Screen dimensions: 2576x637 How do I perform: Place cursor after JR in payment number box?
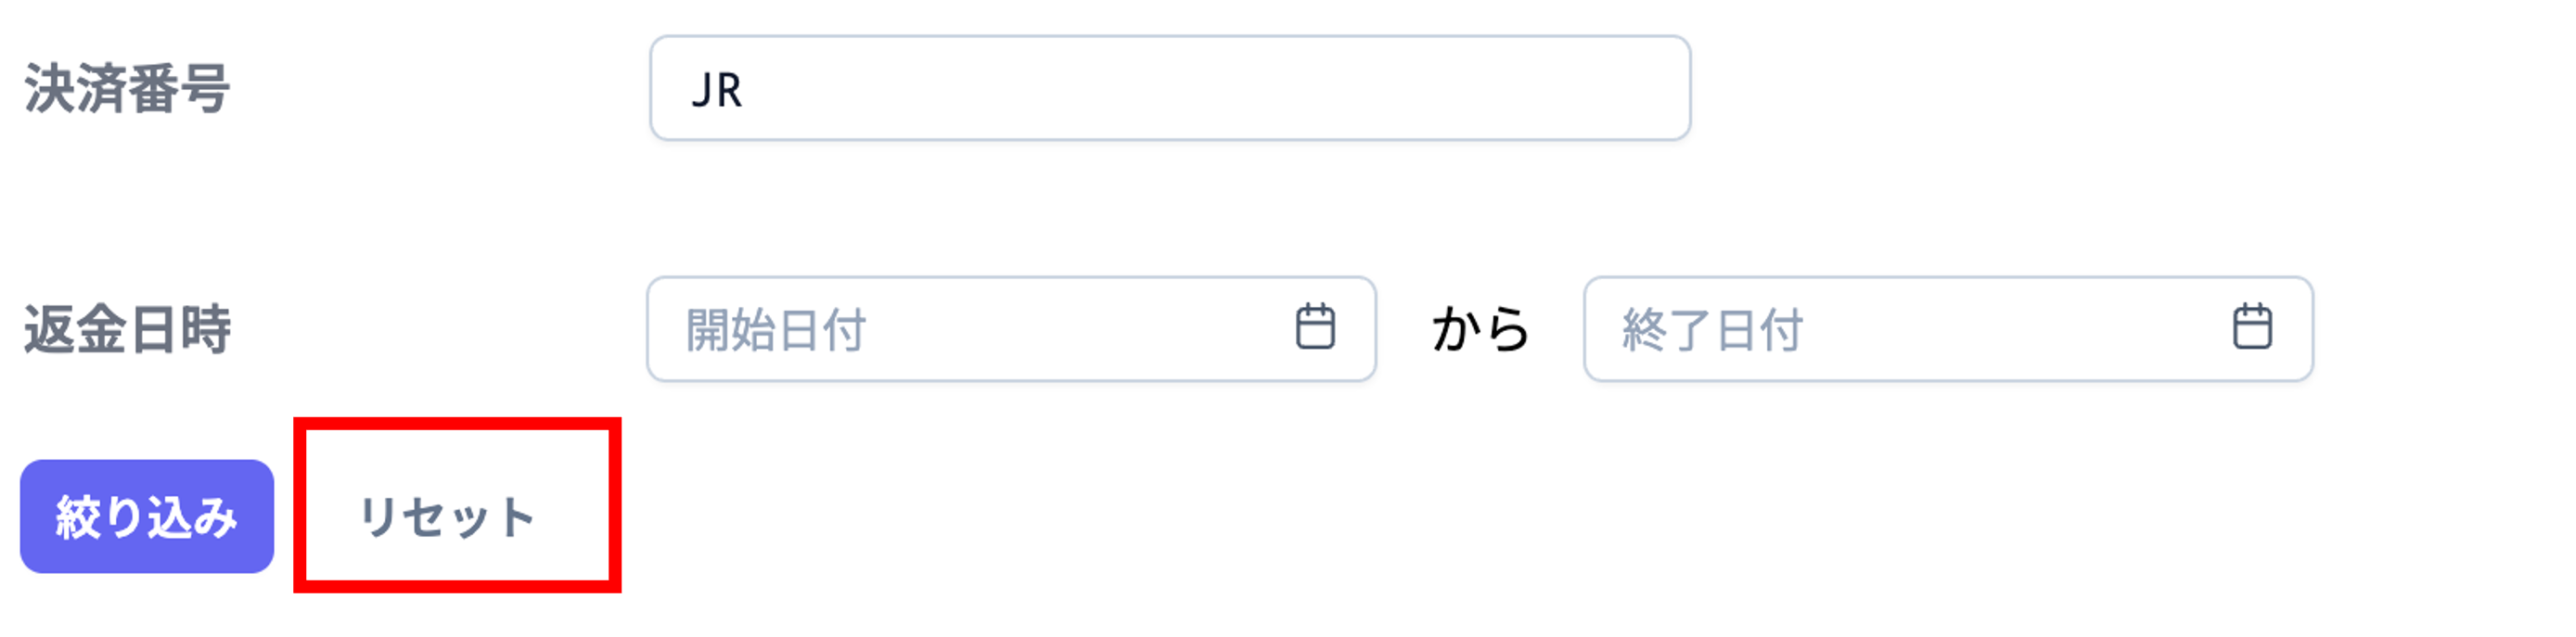pos(746,90)
